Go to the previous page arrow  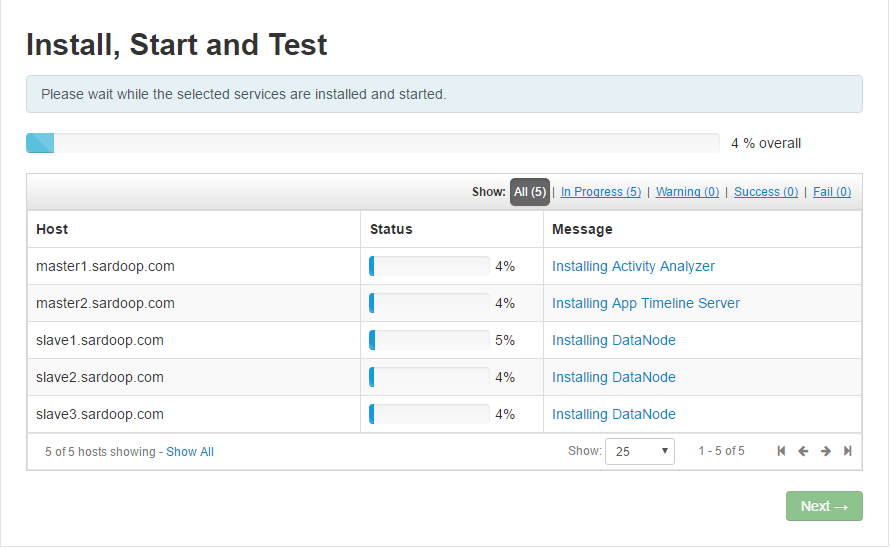click(x=803, y=451)
